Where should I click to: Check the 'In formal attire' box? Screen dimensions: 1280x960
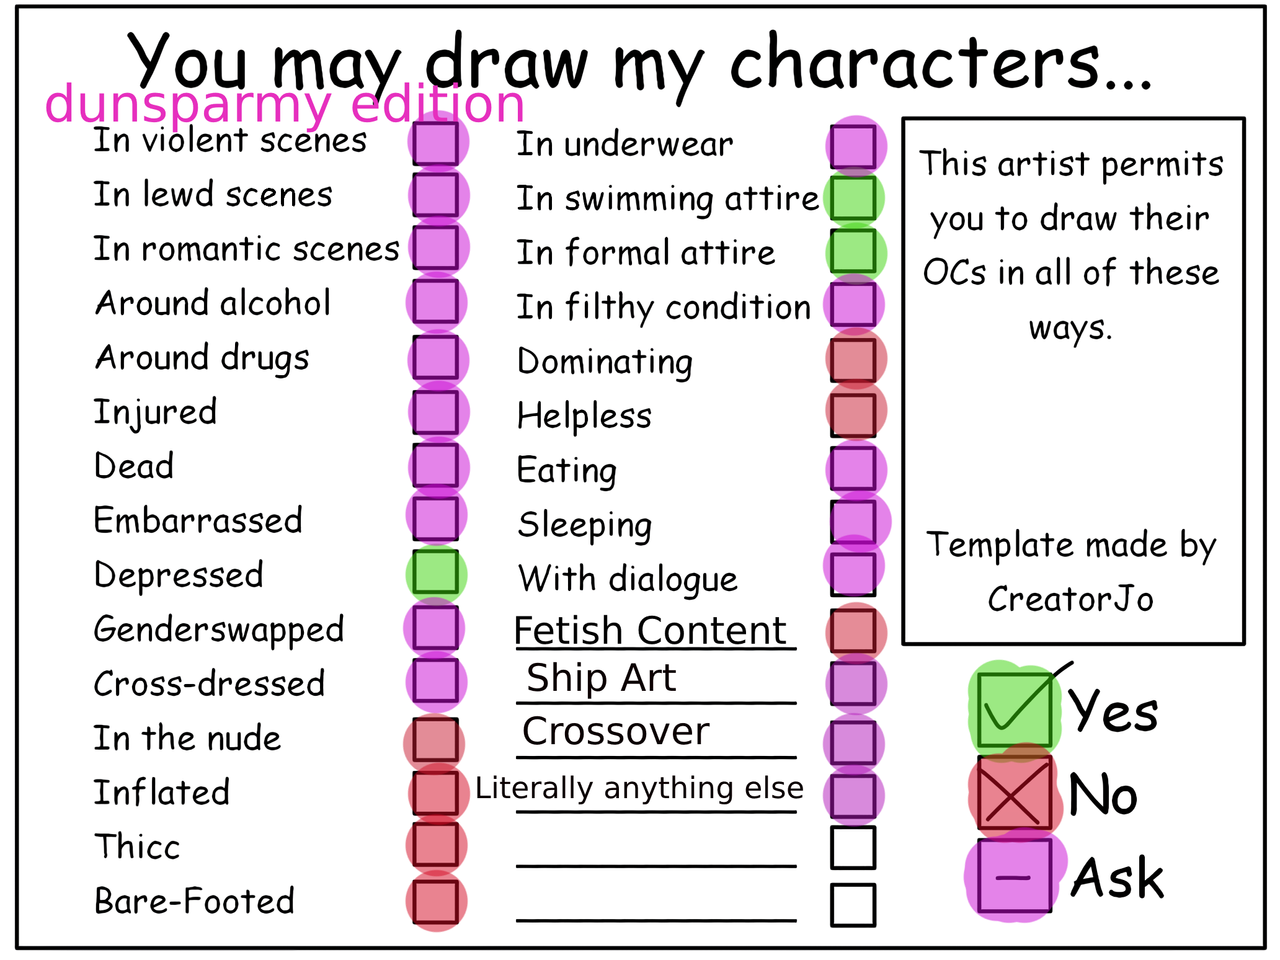[853, 251]
